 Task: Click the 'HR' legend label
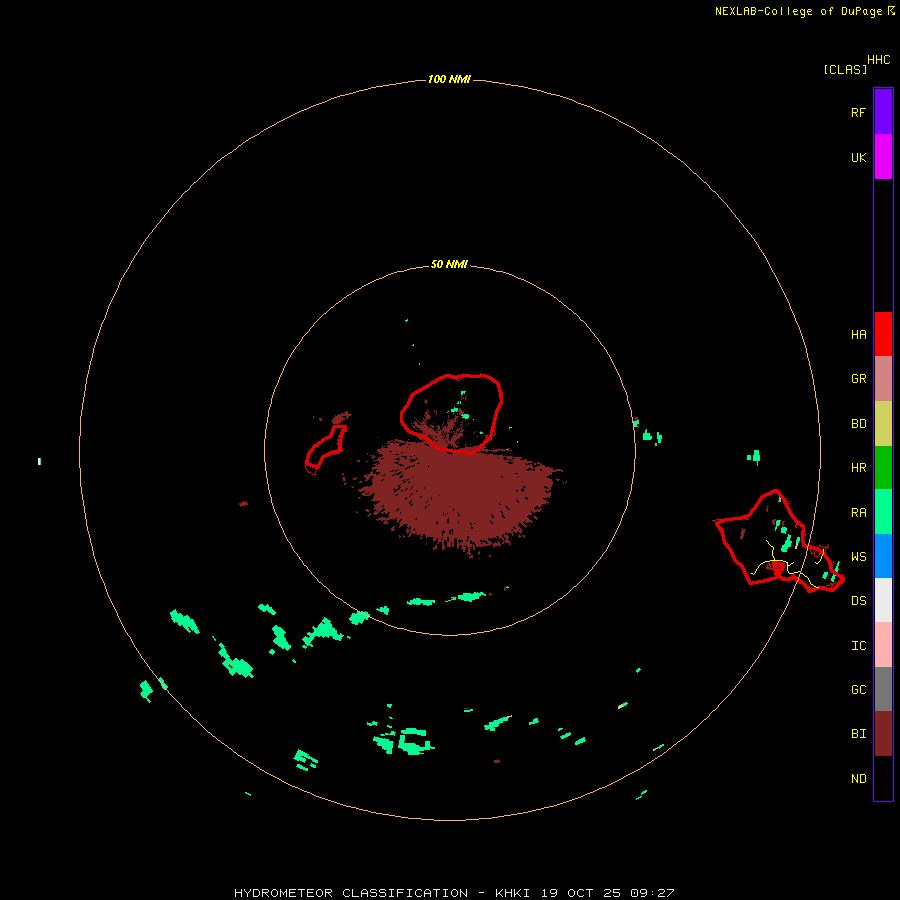858,468
